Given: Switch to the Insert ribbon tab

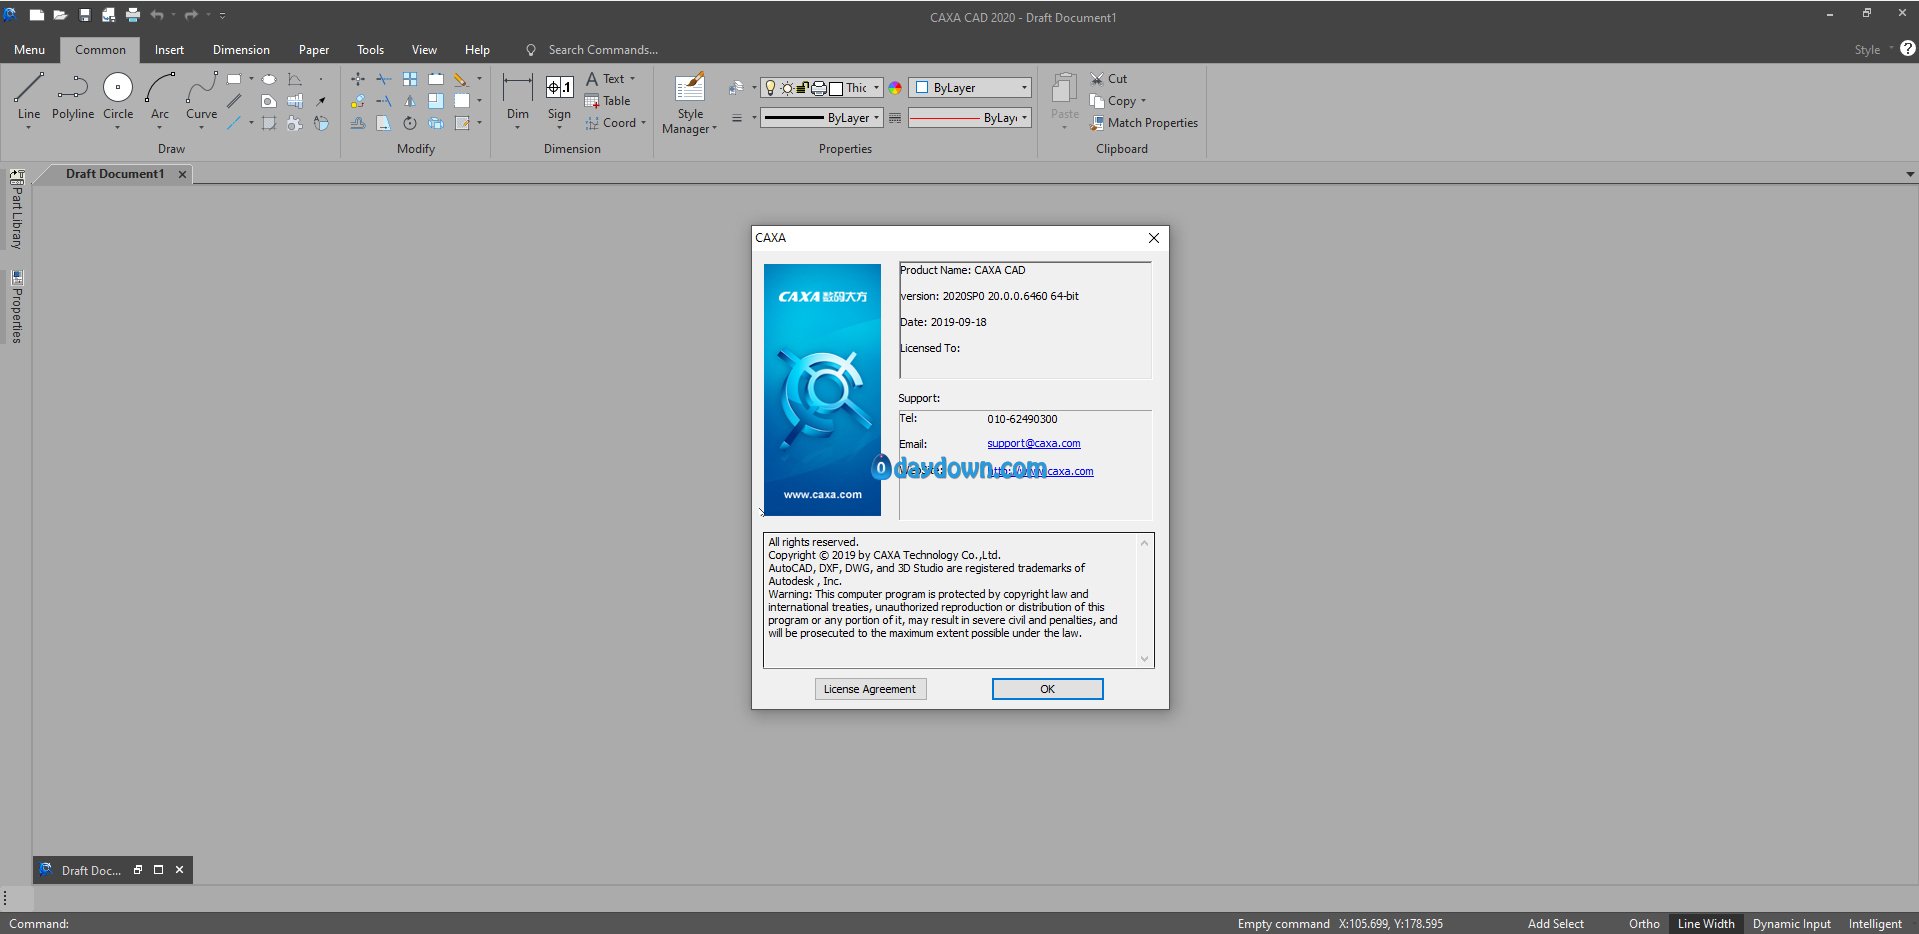Looking at the screenshot, I should 169,49.
